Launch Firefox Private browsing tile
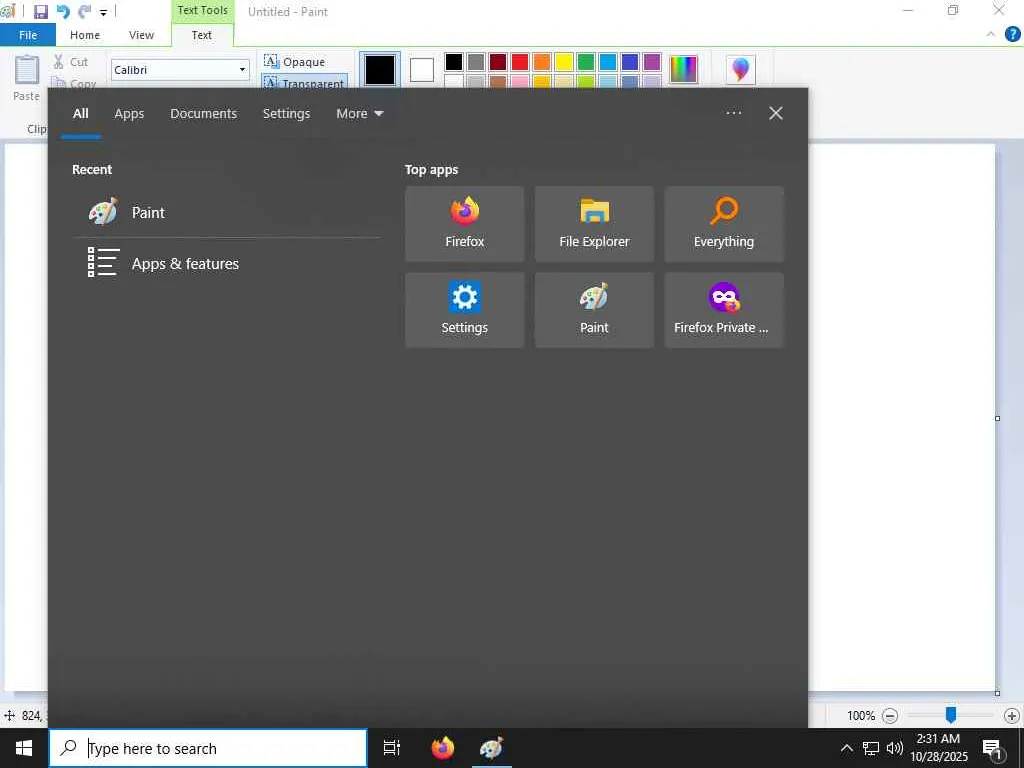 click(724, 310)
